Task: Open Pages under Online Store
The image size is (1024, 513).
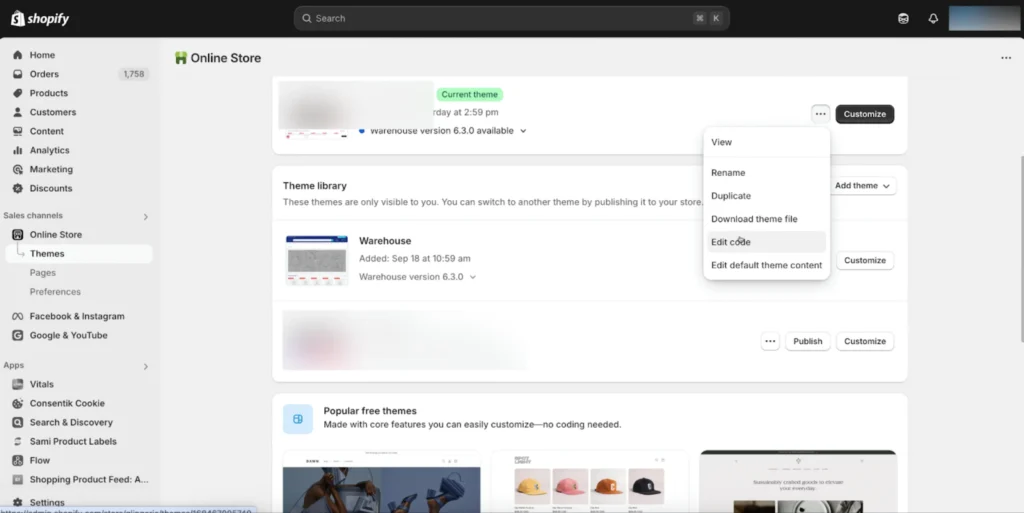Action: pos(42,272)
